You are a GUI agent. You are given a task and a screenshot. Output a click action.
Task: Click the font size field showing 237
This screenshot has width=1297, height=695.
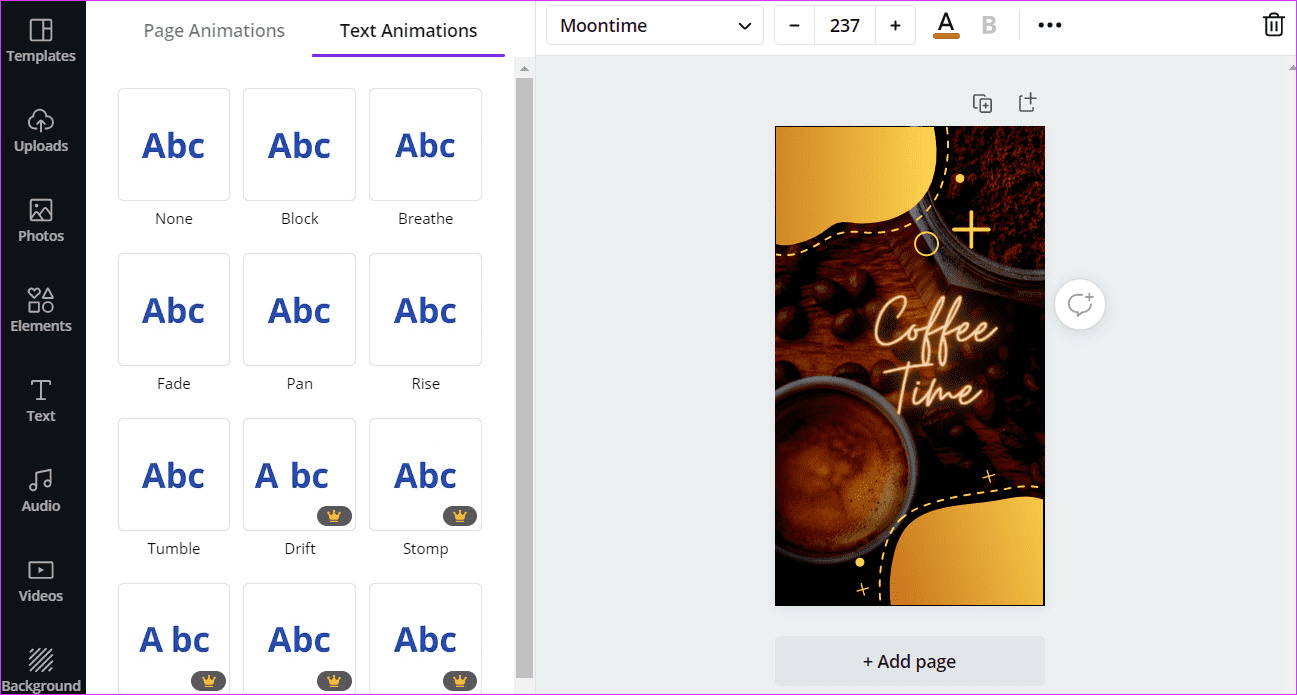click(x=845, y=25)
